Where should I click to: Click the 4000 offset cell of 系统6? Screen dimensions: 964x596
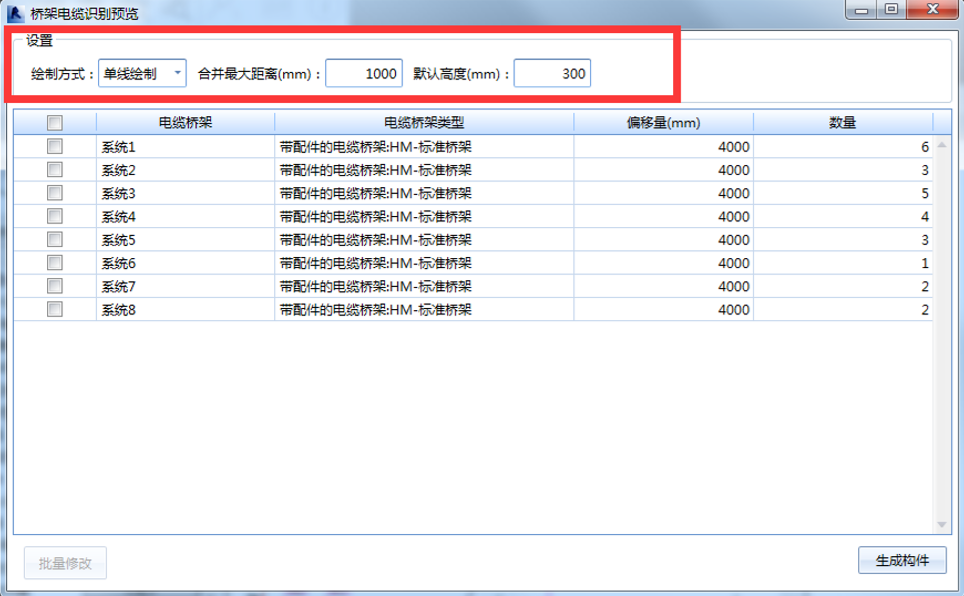tap(663, 264)
